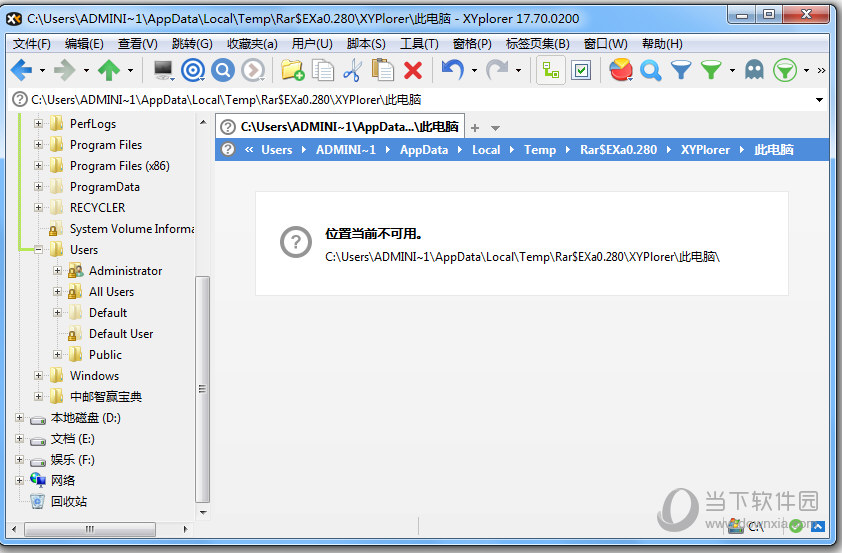The image size is (842, 553).
Task: Click the tree horizontal scrollbar thumb
Action: pyautogui.click(x=90, y=529)
